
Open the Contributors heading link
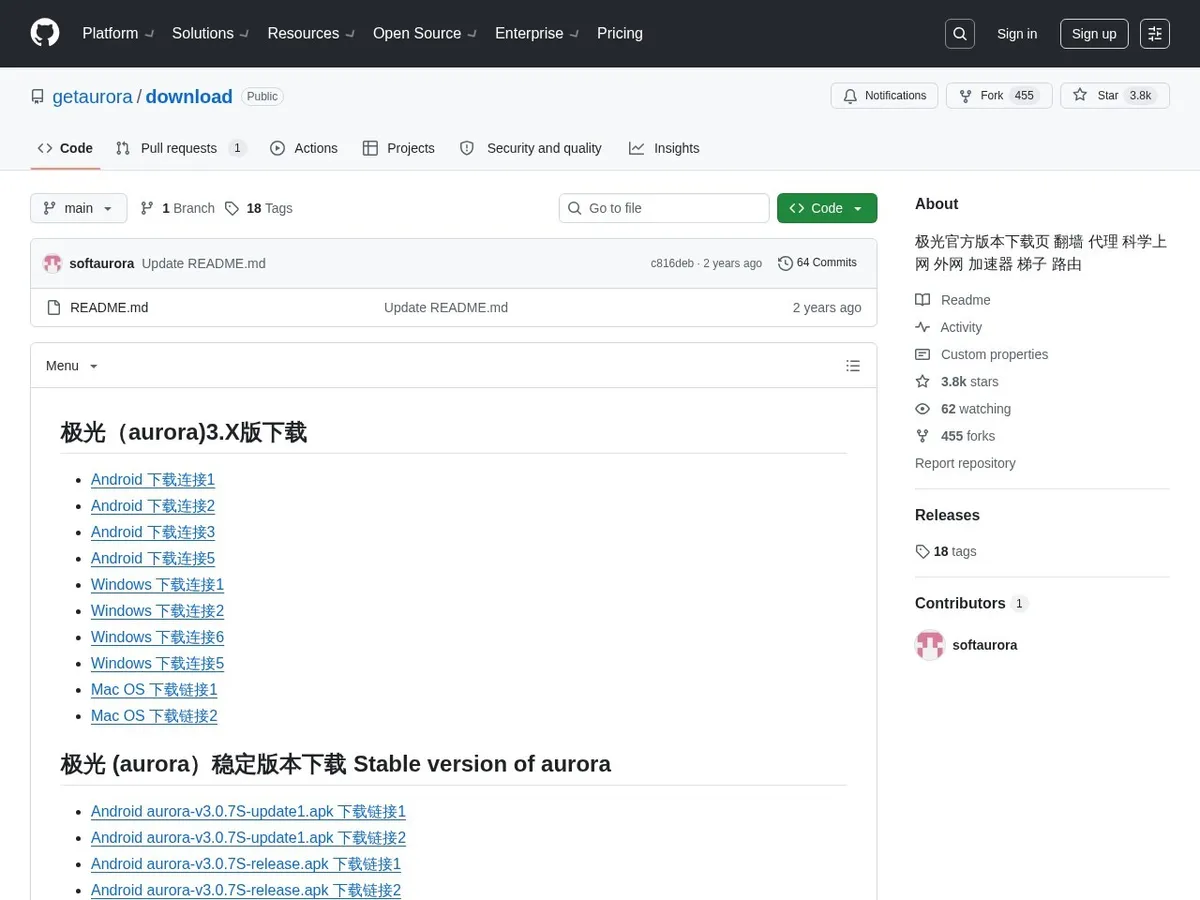[971, 603]
